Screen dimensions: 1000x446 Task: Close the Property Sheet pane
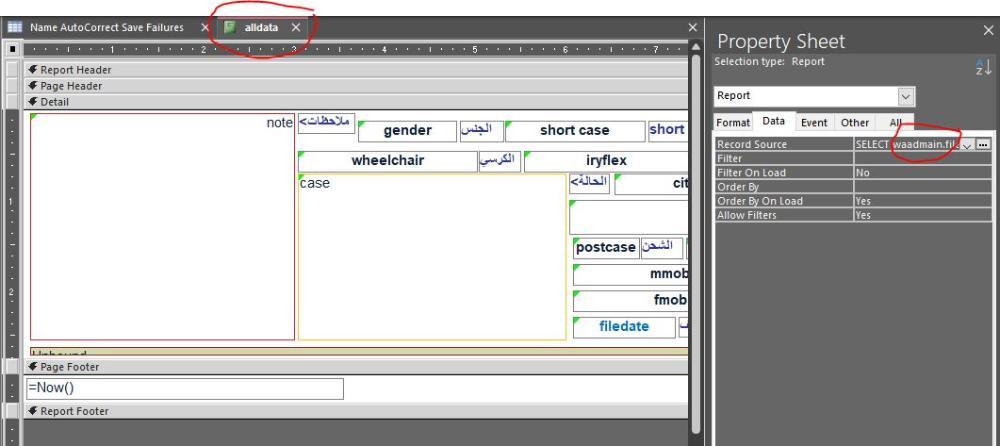(x=985, y=31)
